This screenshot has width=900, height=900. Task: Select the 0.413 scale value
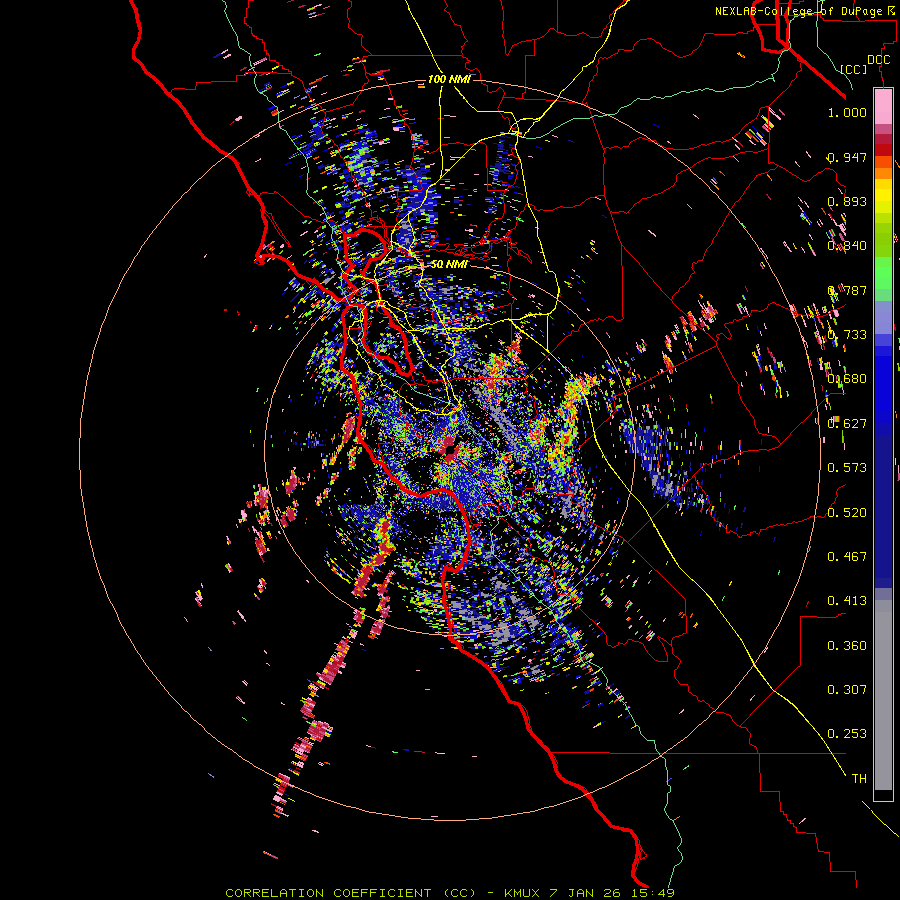[847, 601]
